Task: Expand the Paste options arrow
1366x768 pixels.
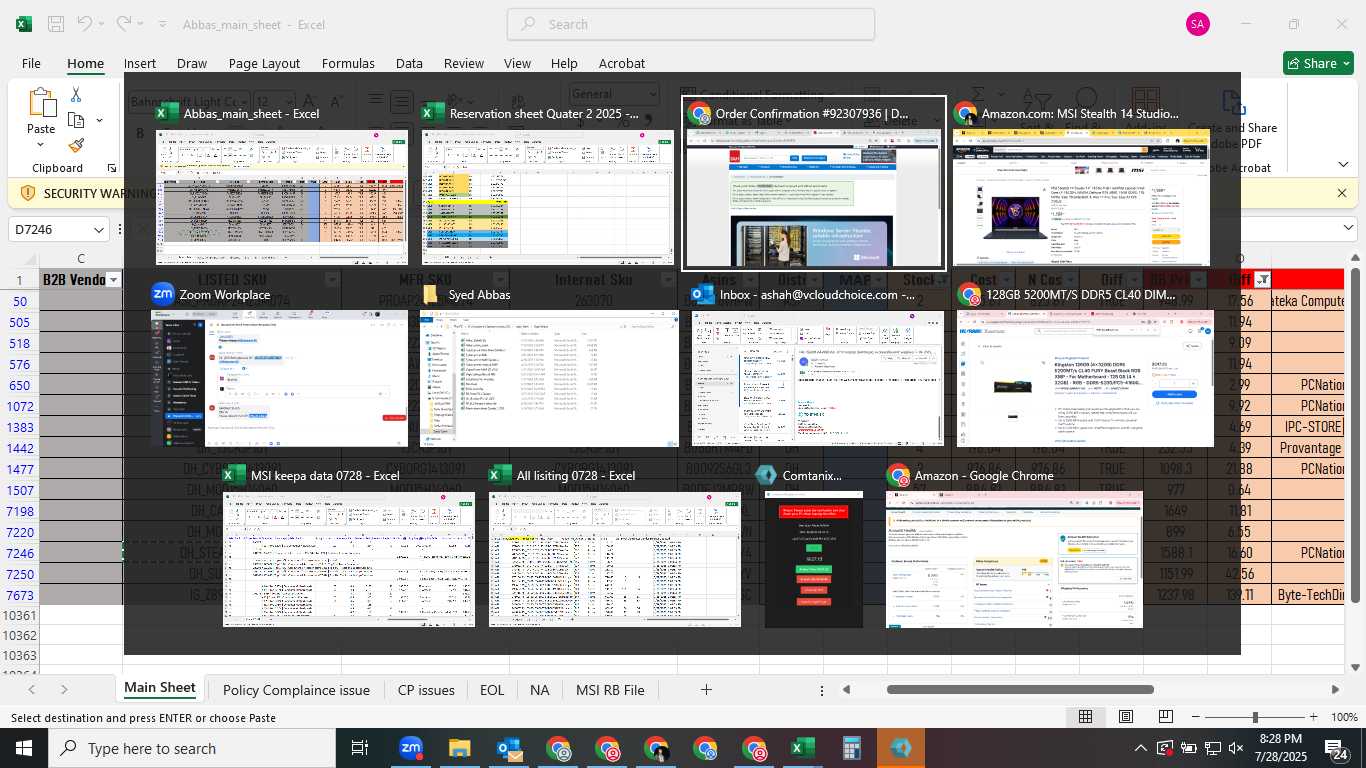Action: pyautogui.click(x=41, y=145)
